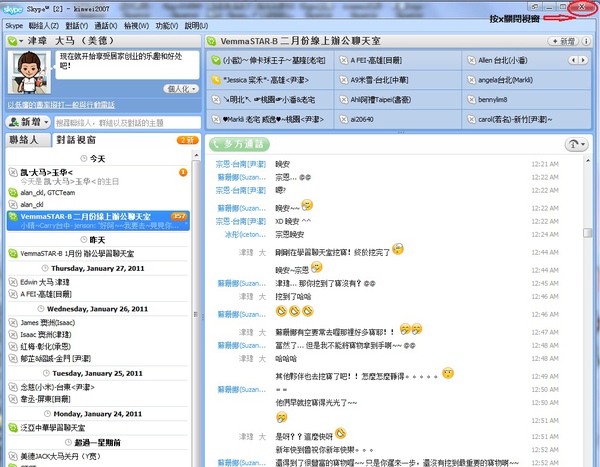The width and height of the screenshot is (600, 467).
Task: Select participant A9米雪-台北[中華]
Action: tap(398, 80)
